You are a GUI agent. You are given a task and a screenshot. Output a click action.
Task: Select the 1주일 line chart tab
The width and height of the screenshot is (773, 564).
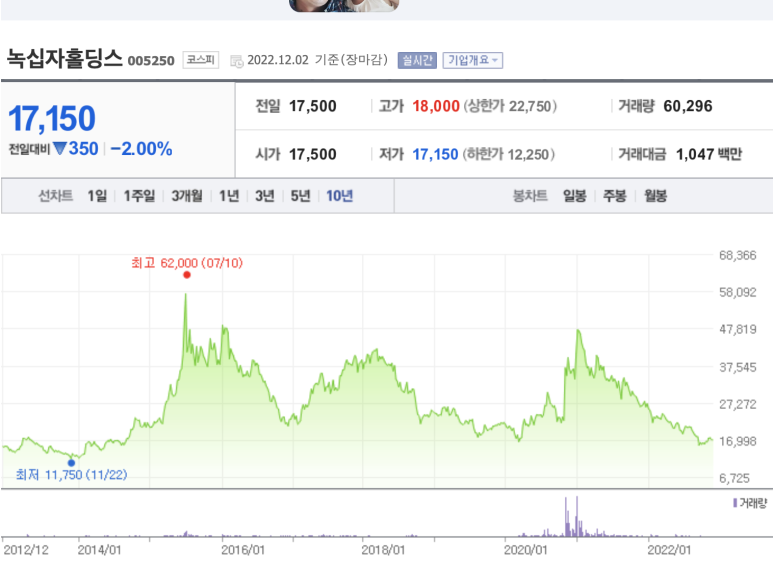[x=139, y=196]
